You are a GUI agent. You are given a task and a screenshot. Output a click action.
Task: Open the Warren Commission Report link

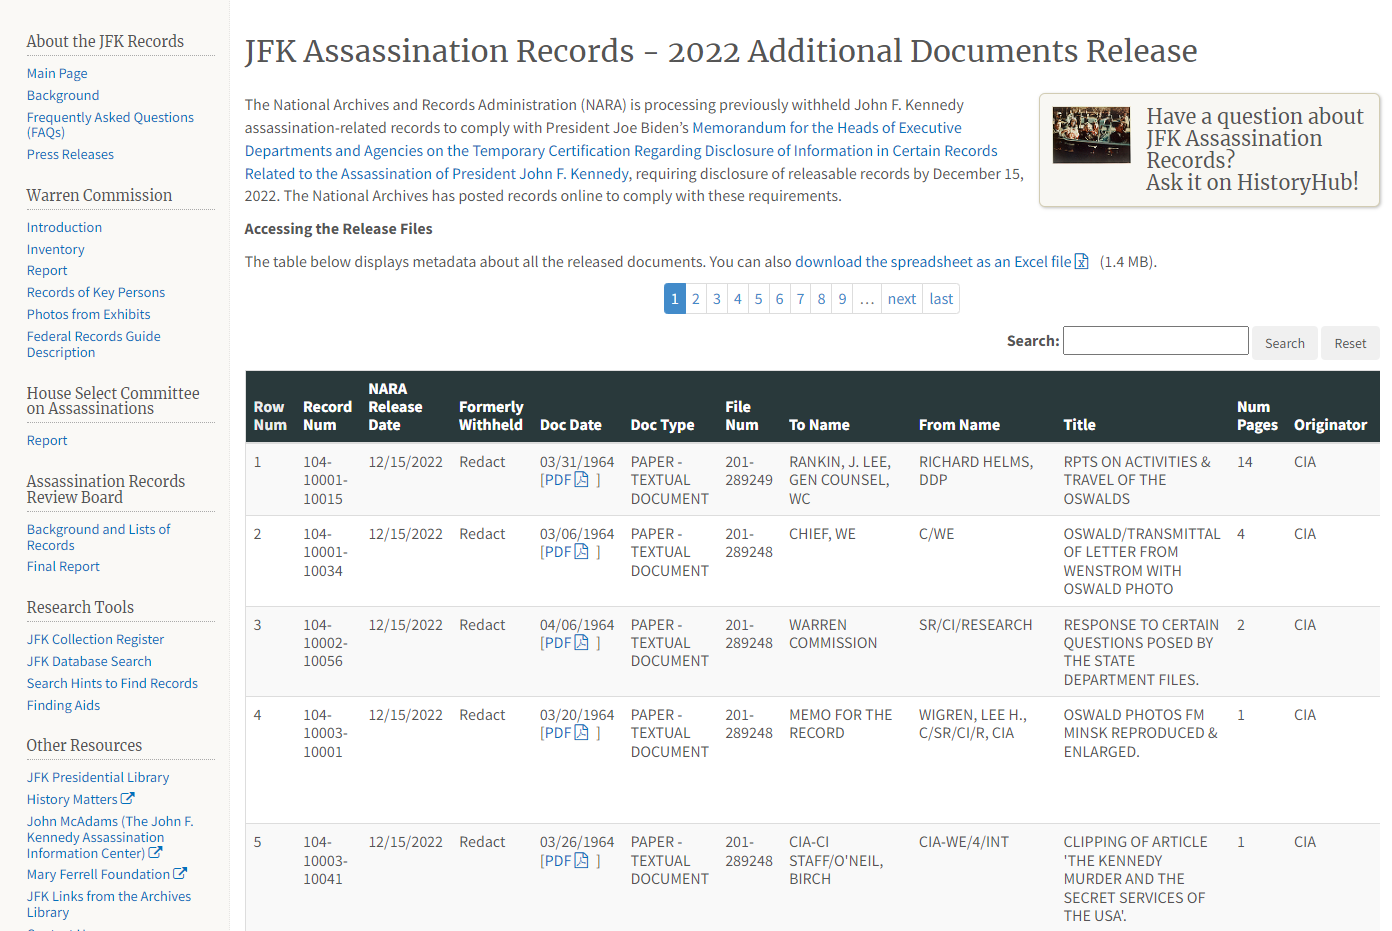47,270
